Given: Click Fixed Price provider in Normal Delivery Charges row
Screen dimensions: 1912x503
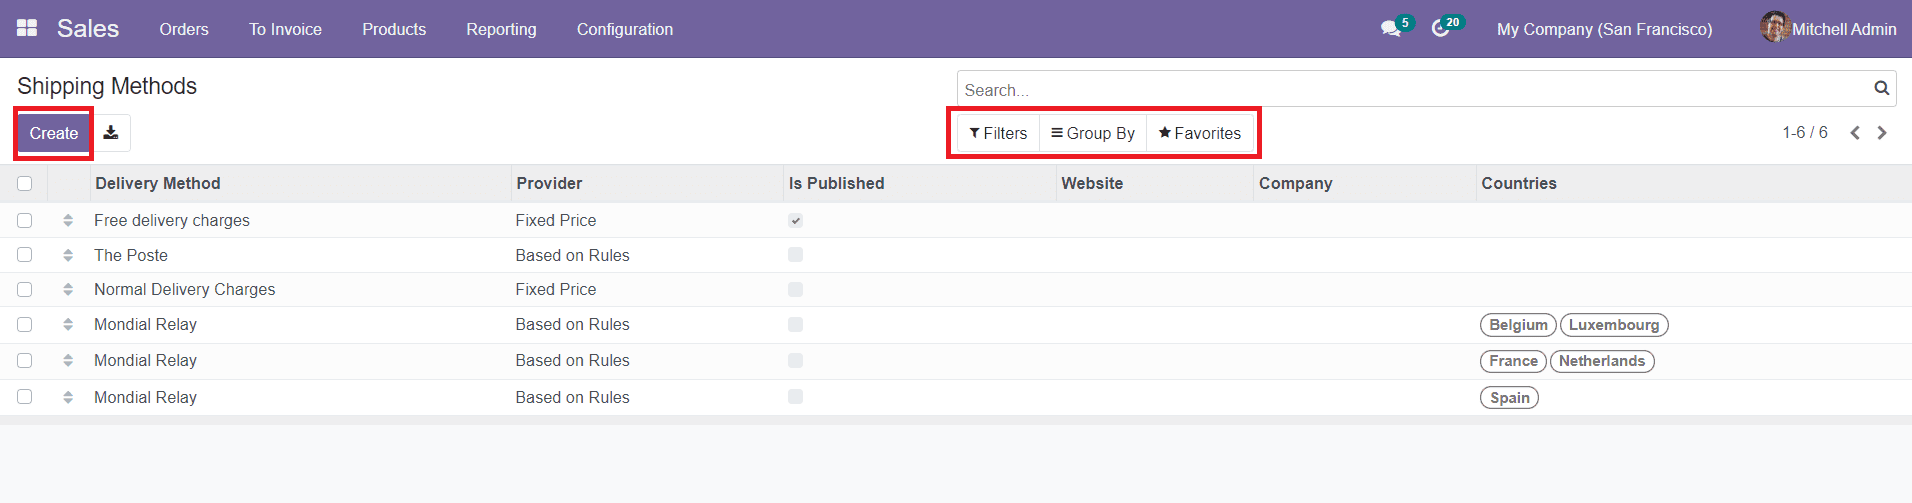Looking at the screenshot, I should [556, 289].
